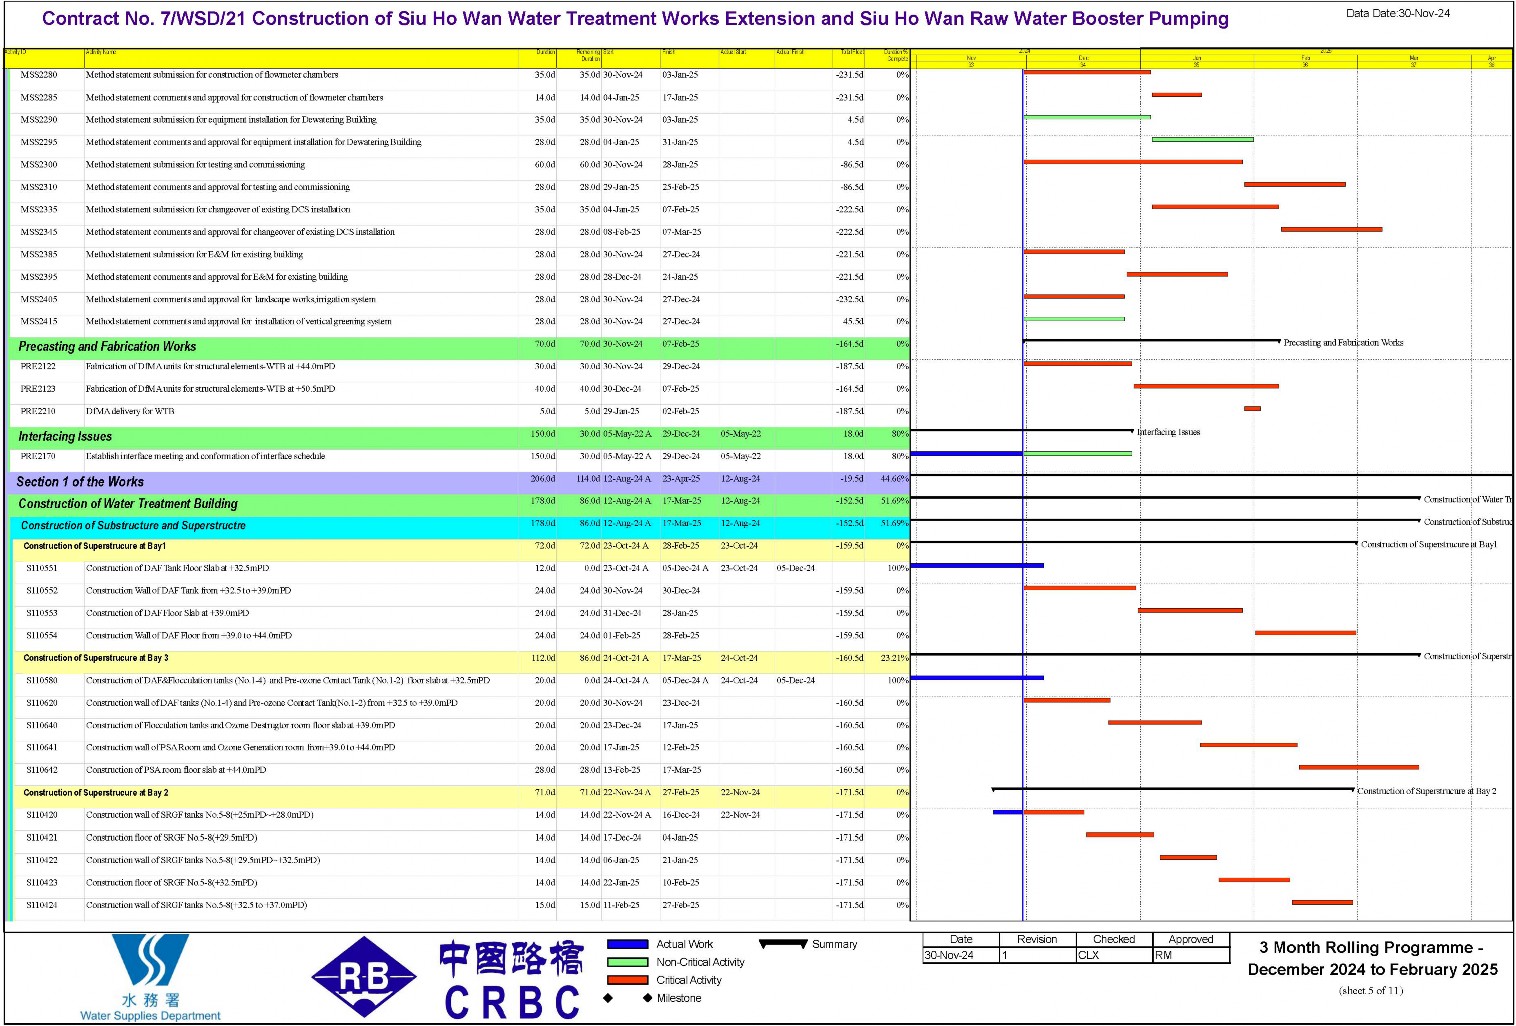
Task: Select activity ID MSS2345
Action: tap(39, 232)
